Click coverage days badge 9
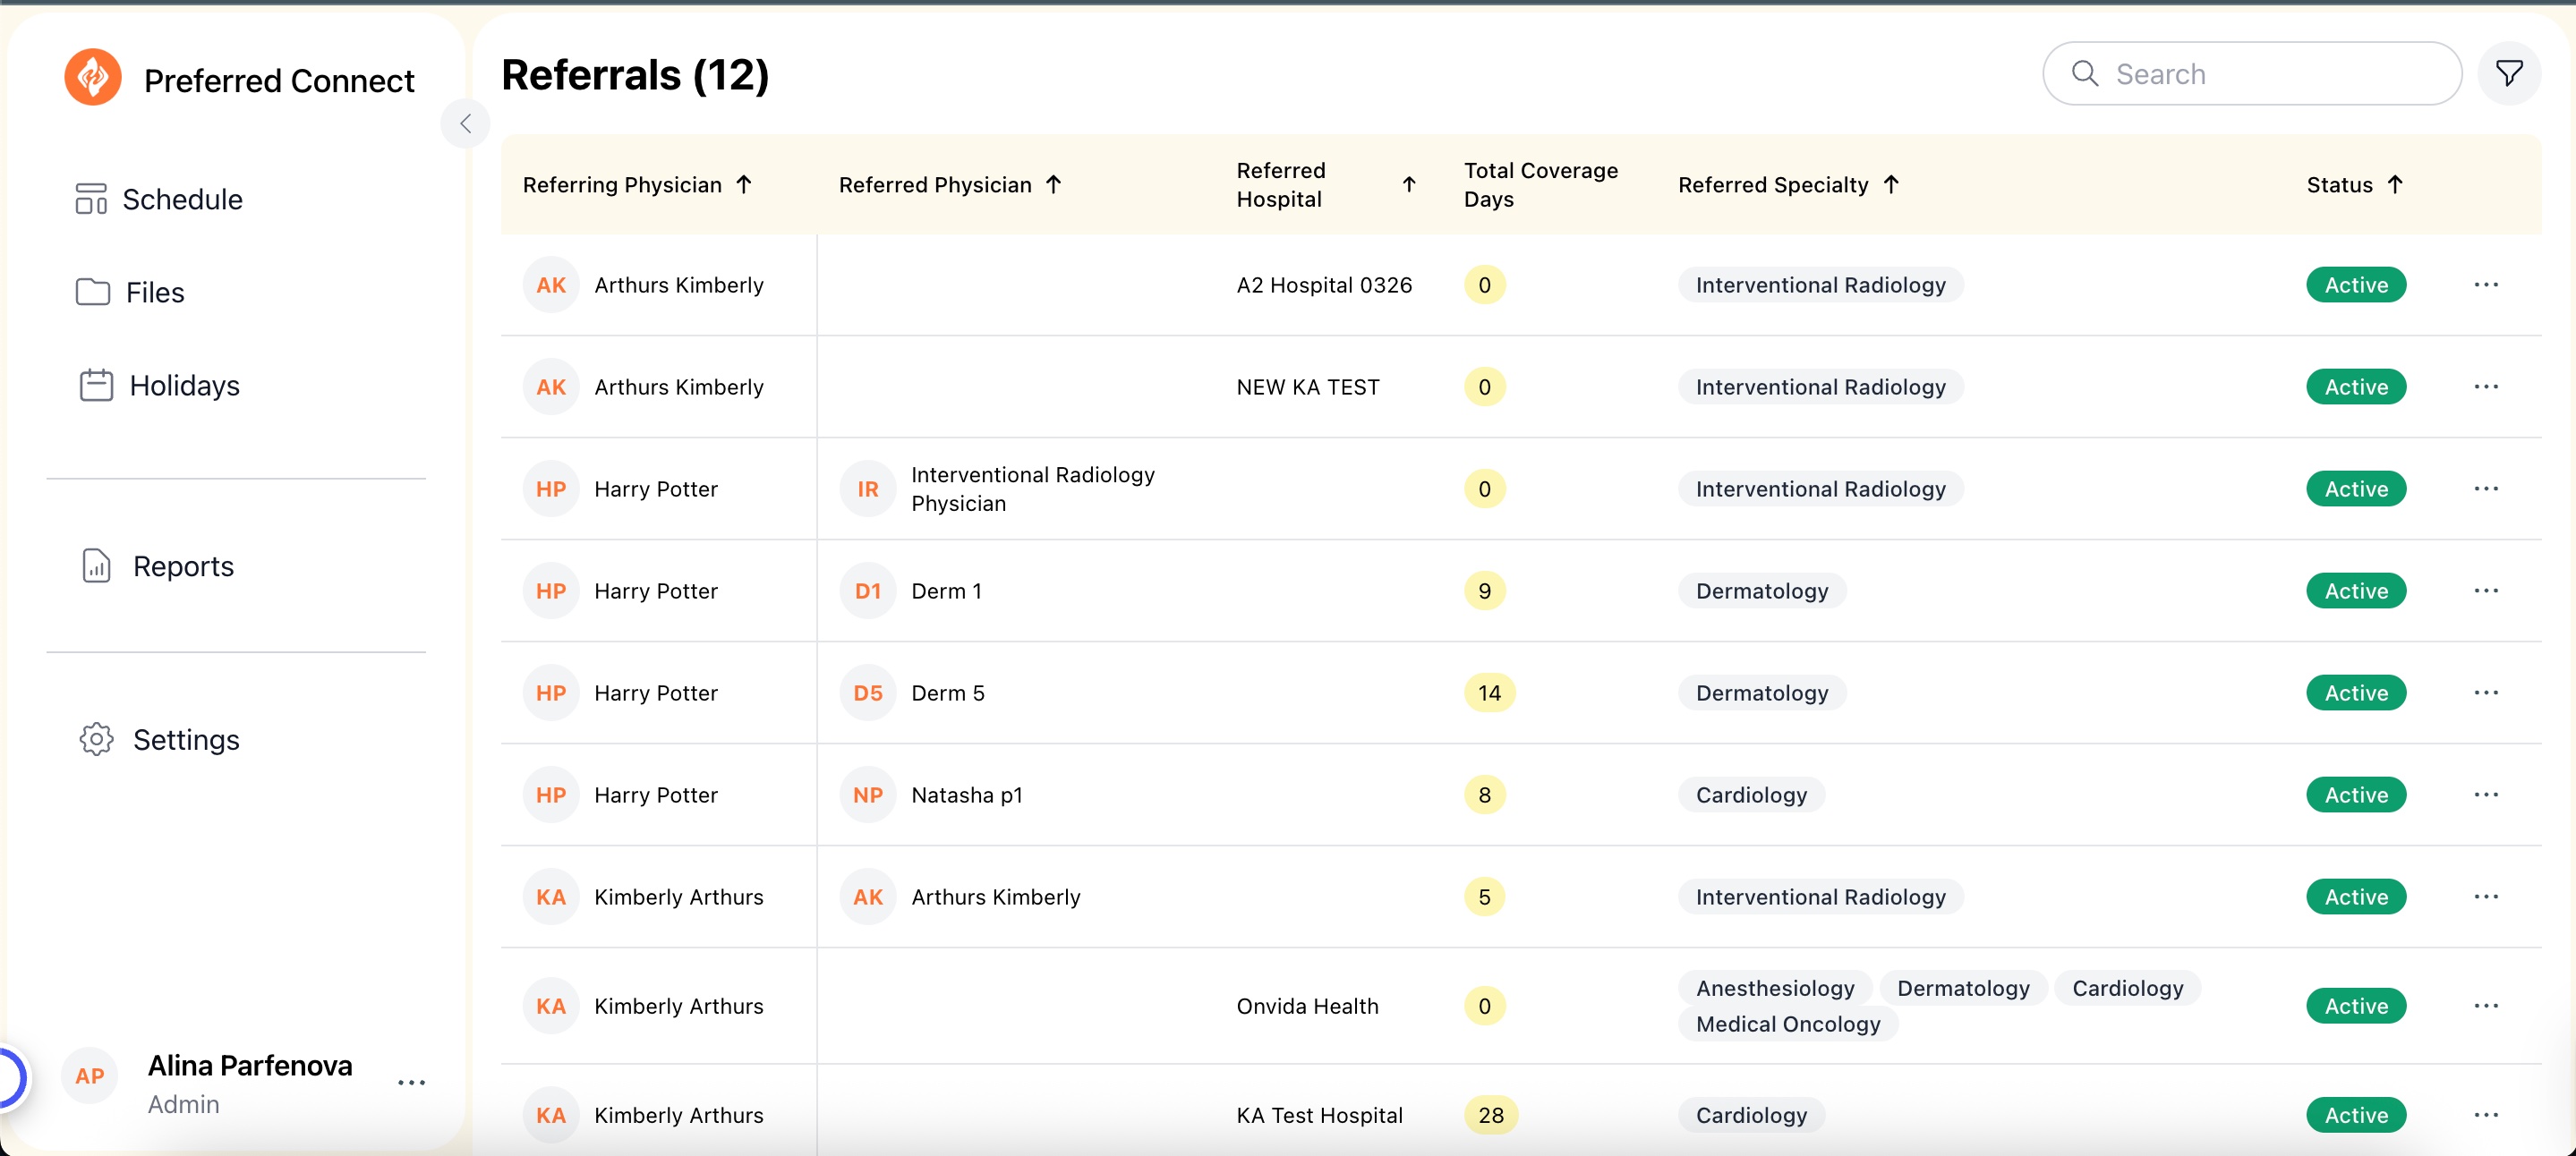Screen dimensions: 2576x1156 tap(1484, 591)
